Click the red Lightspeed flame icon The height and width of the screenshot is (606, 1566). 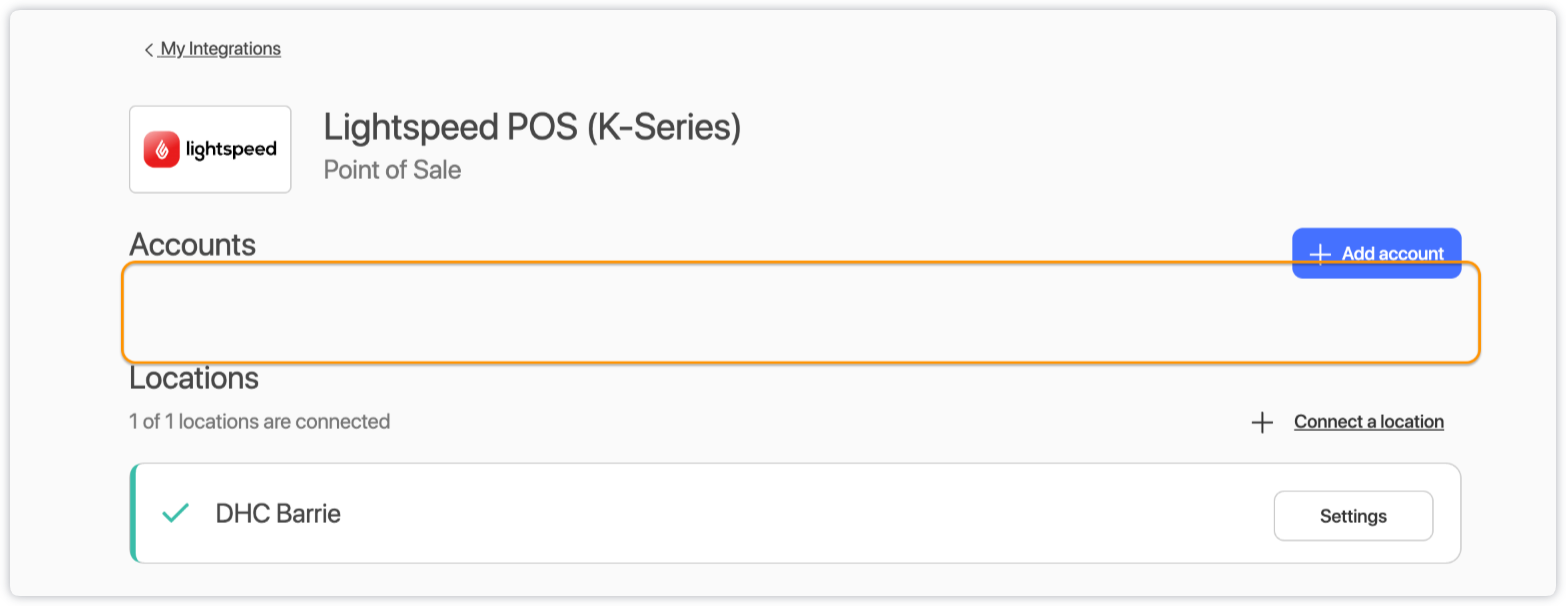[162, 149]
